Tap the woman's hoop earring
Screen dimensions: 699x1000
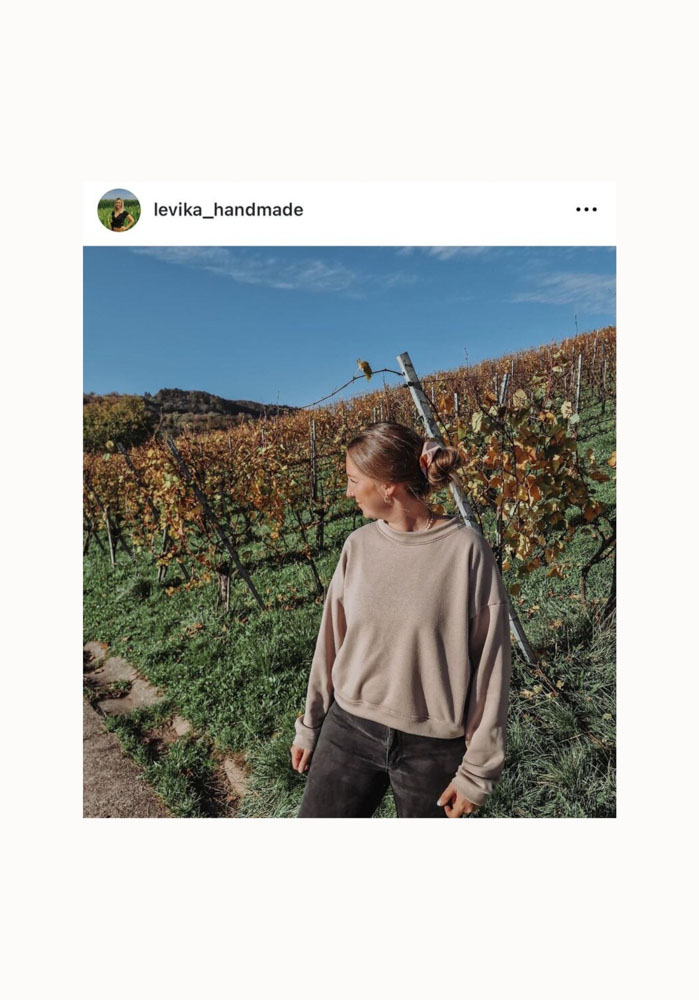tap(387, 499)
